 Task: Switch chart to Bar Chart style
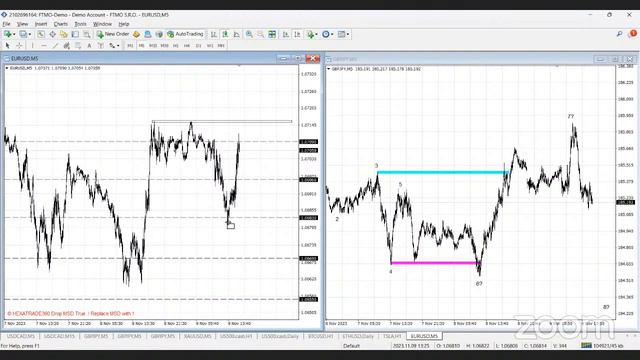point(213,34)
